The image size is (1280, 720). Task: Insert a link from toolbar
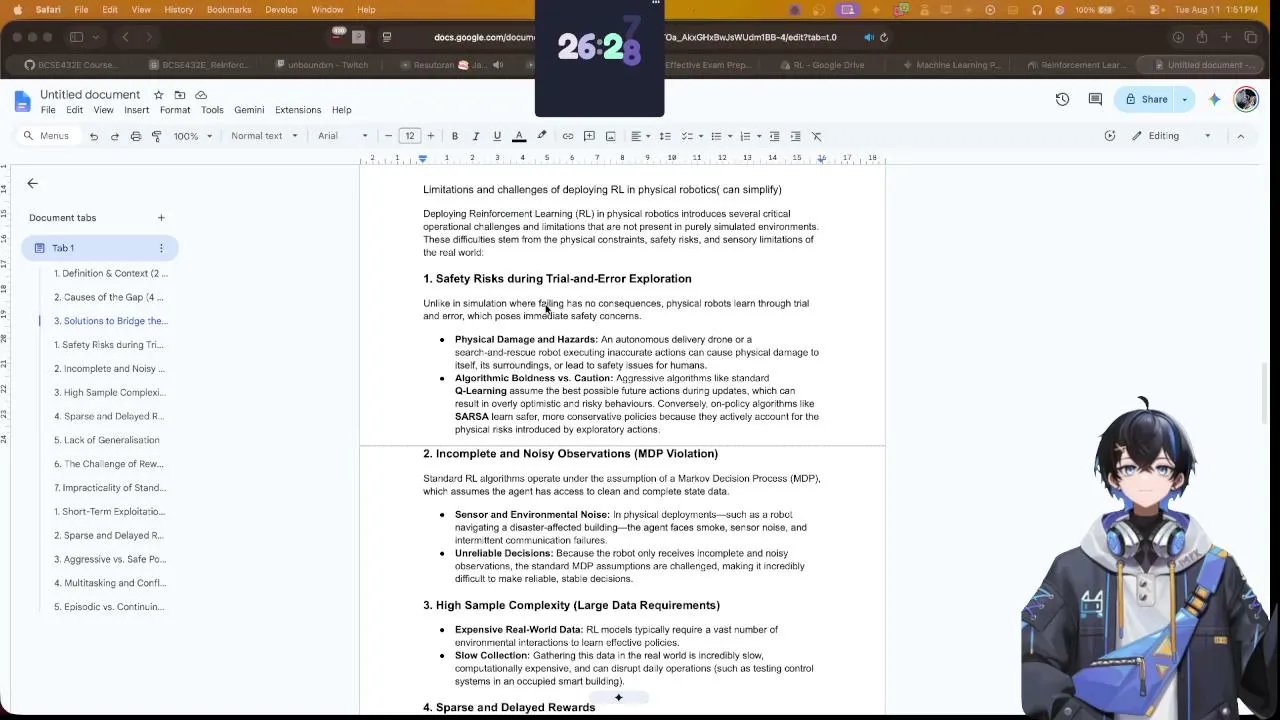(x=568, y=136)
